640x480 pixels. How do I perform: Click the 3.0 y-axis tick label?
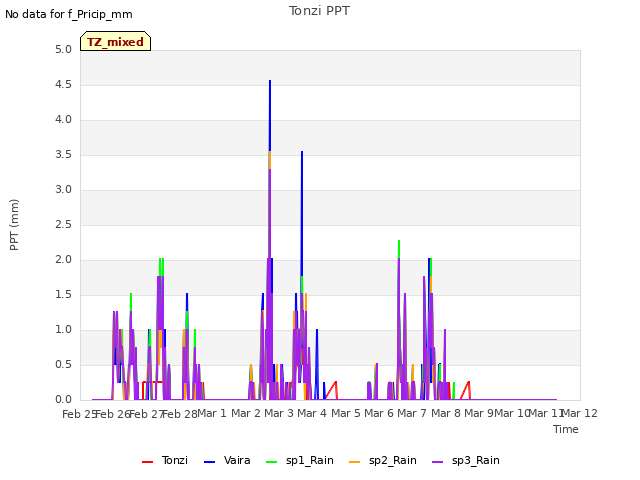[63, 189]
